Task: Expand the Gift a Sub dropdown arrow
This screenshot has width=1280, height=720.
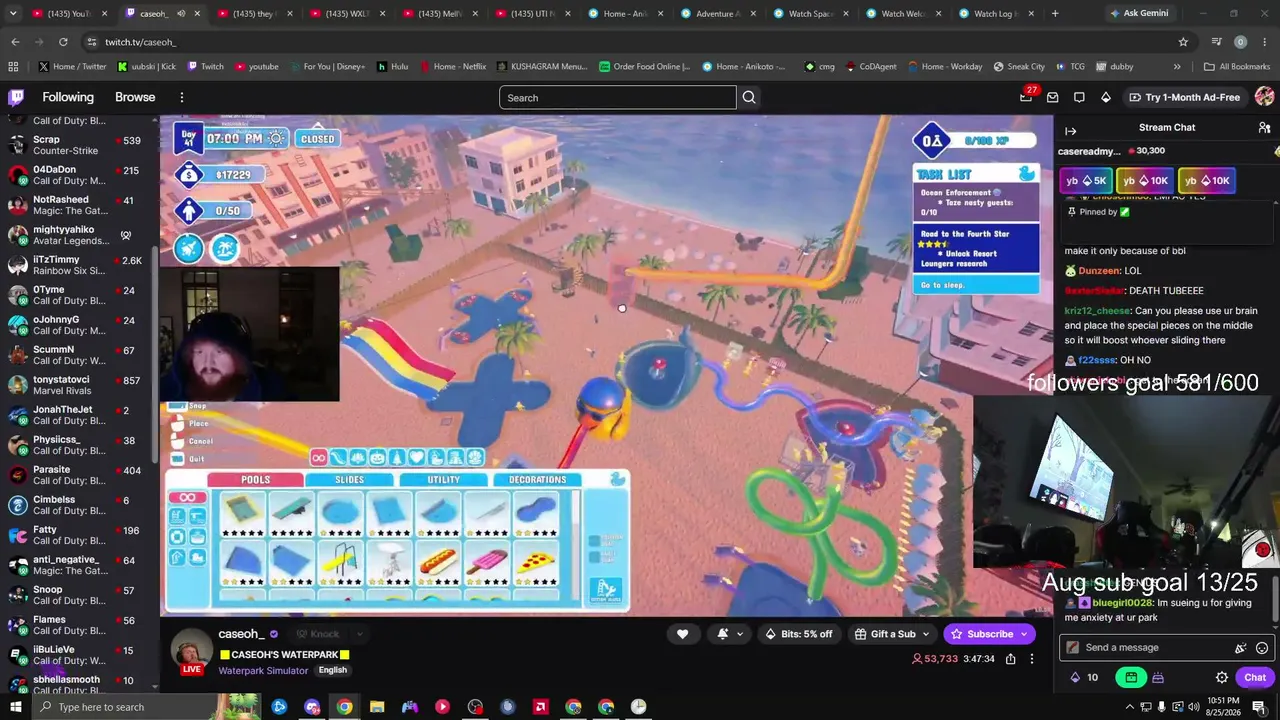Action: [x=926, y=634]
